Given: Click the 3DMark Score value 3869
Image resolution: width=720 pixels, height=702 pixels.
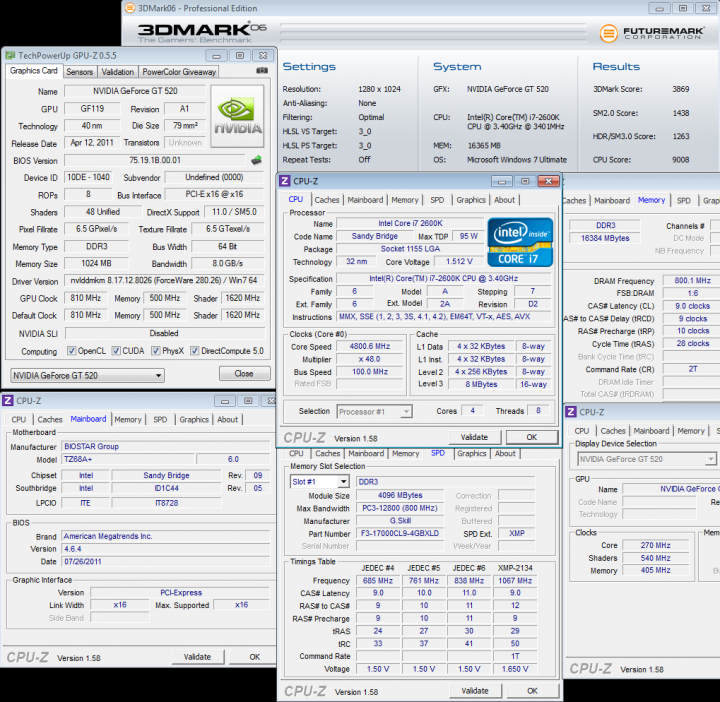Looking at the screenshot, I should pyautogui.click(x=681, y=89).
